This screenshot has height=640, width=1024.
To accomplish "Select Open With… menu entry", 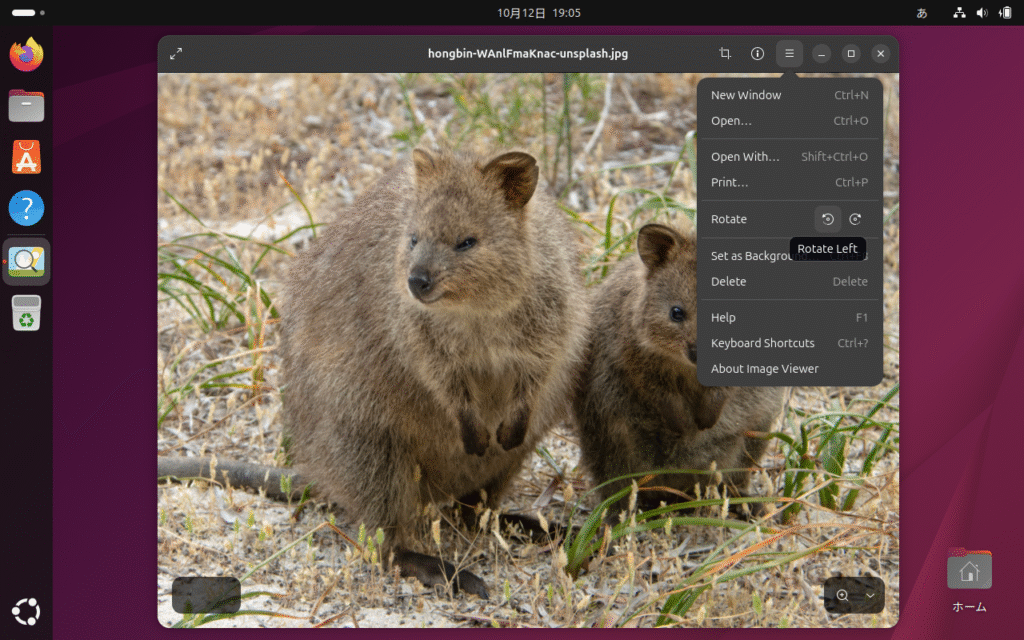I will point(745,157).
